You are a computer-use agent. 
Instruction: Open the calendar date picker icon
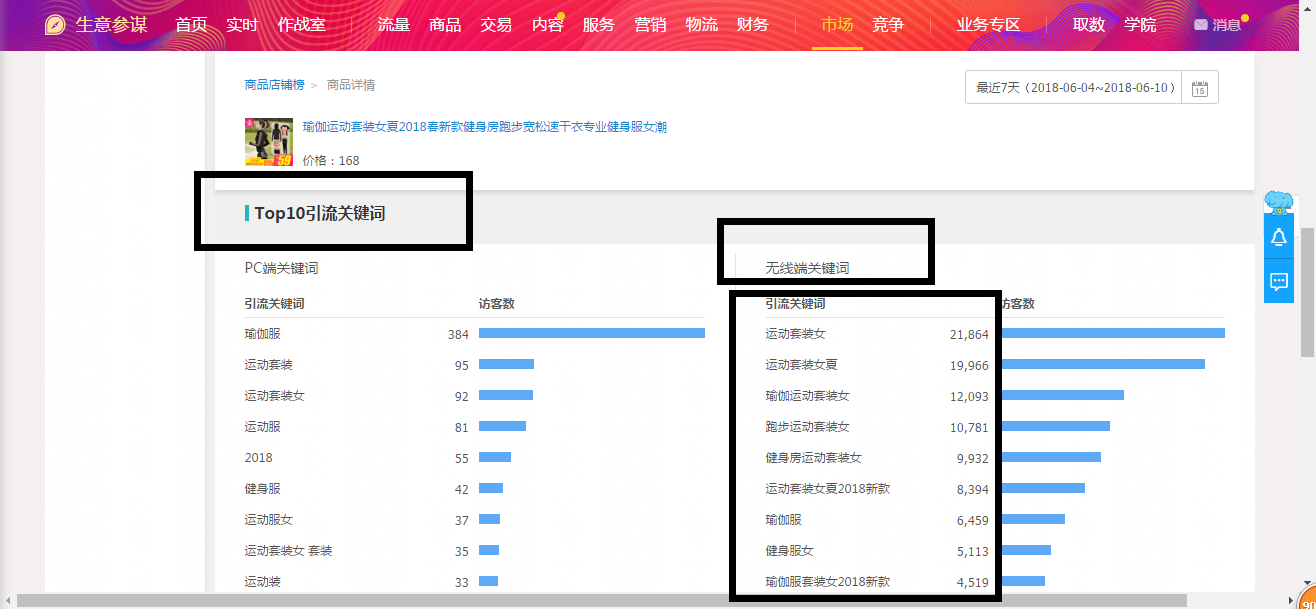tap(1200, 88)
